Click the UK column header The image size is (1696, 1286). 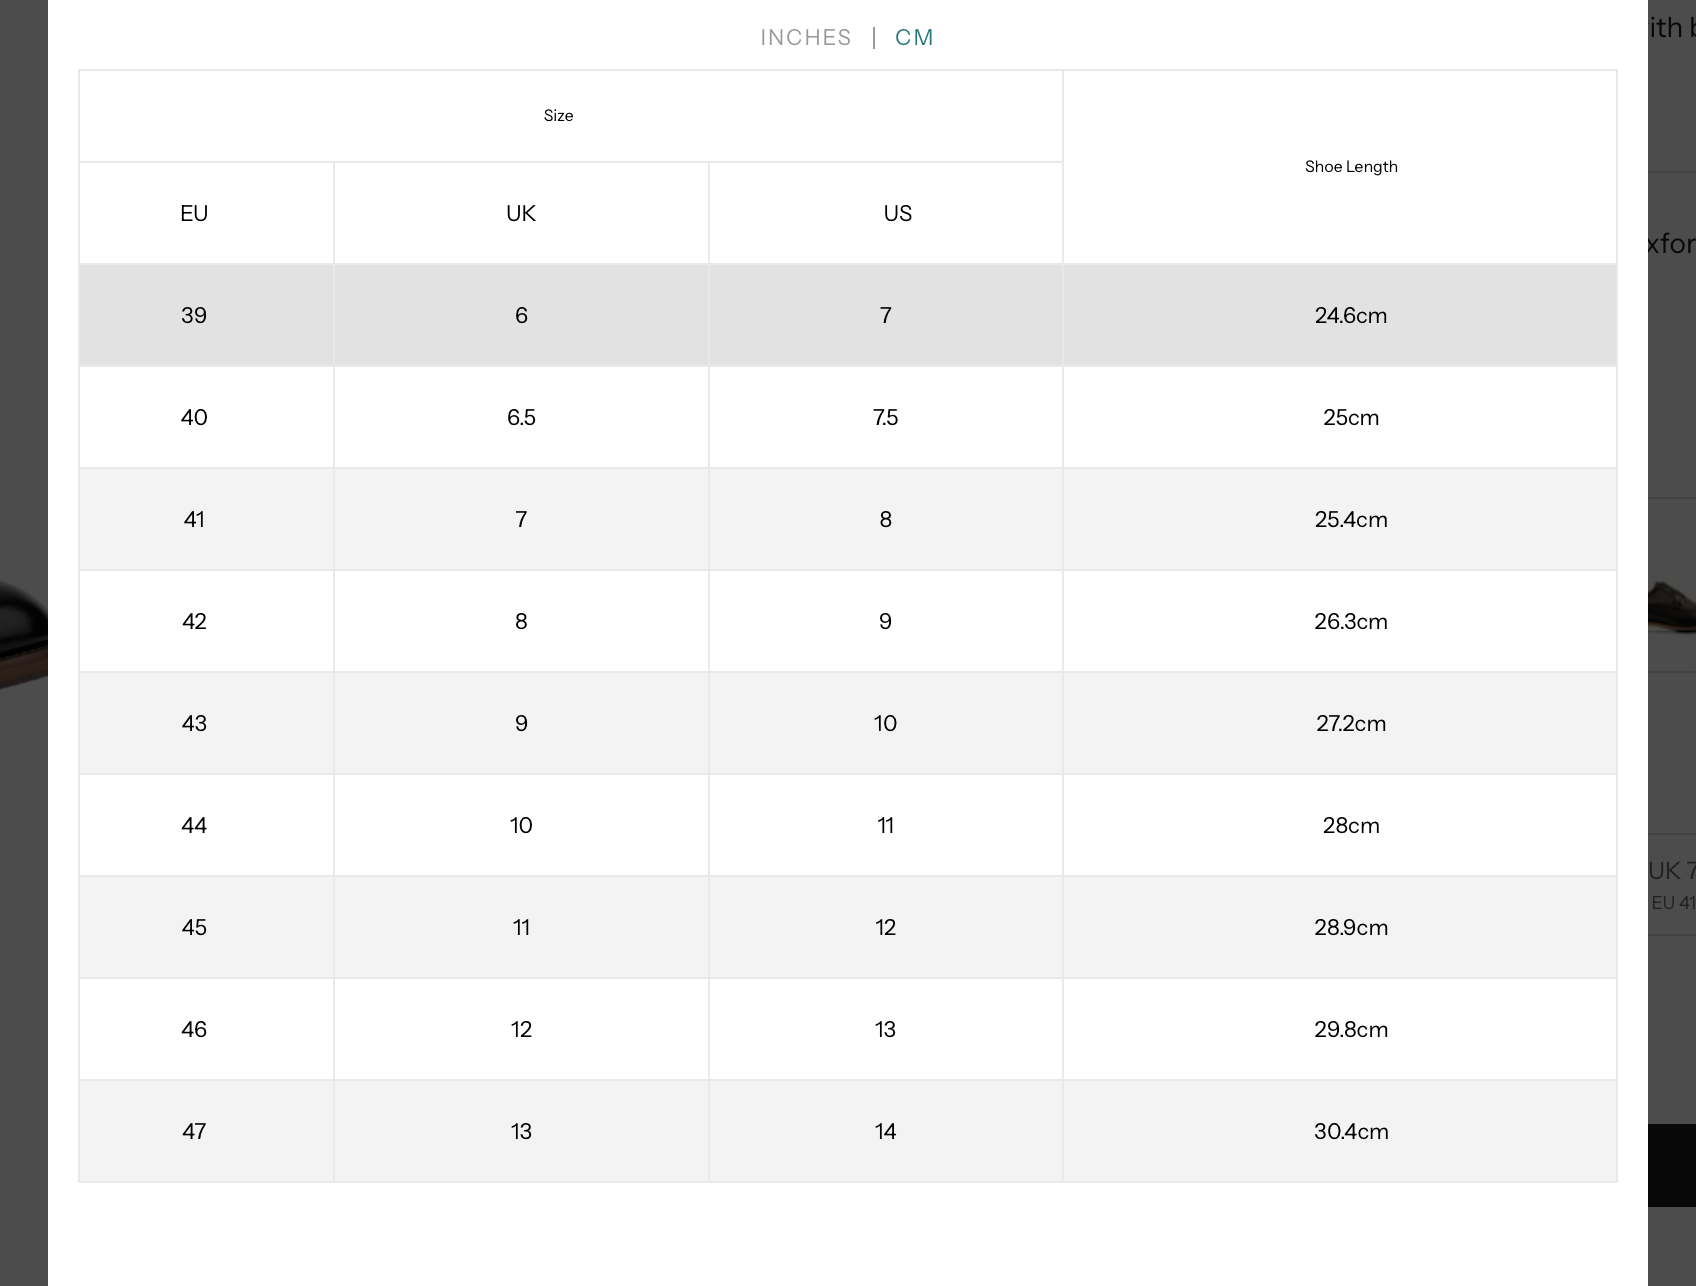[x=521, y=213]
